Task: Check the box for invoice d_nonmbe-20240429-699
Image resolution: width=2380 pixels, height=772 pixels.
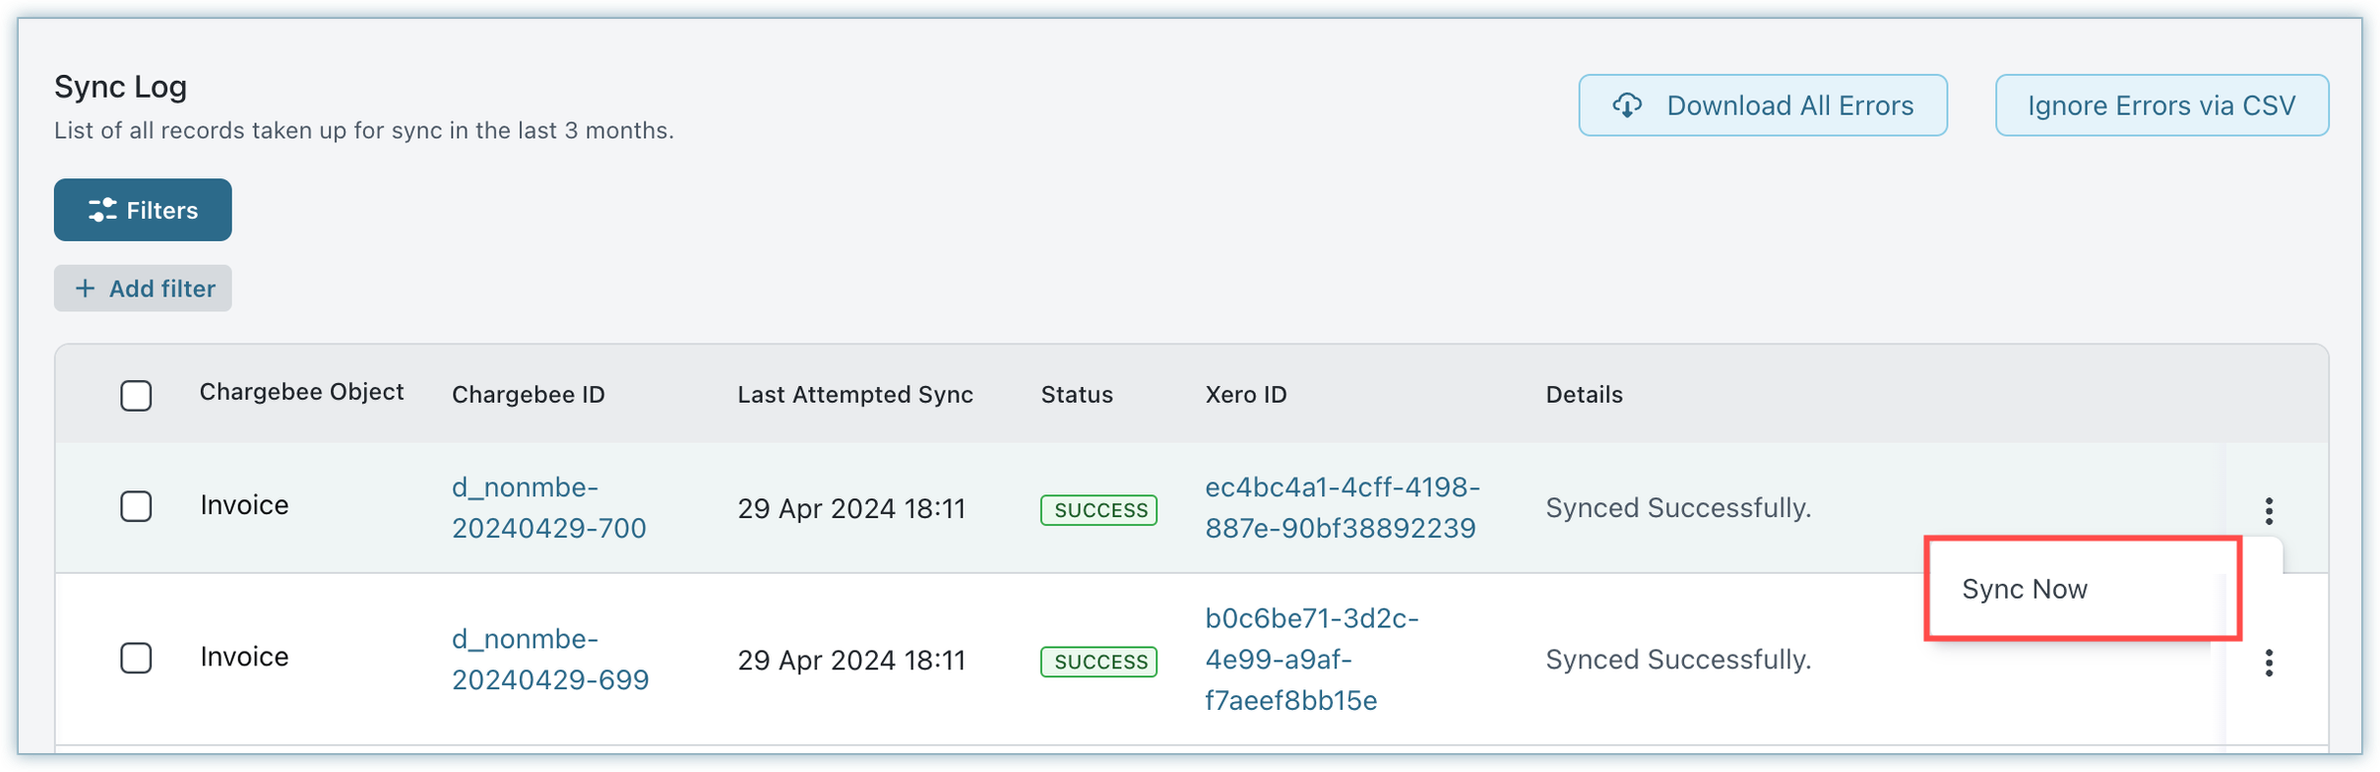Action: click(136, 659)
